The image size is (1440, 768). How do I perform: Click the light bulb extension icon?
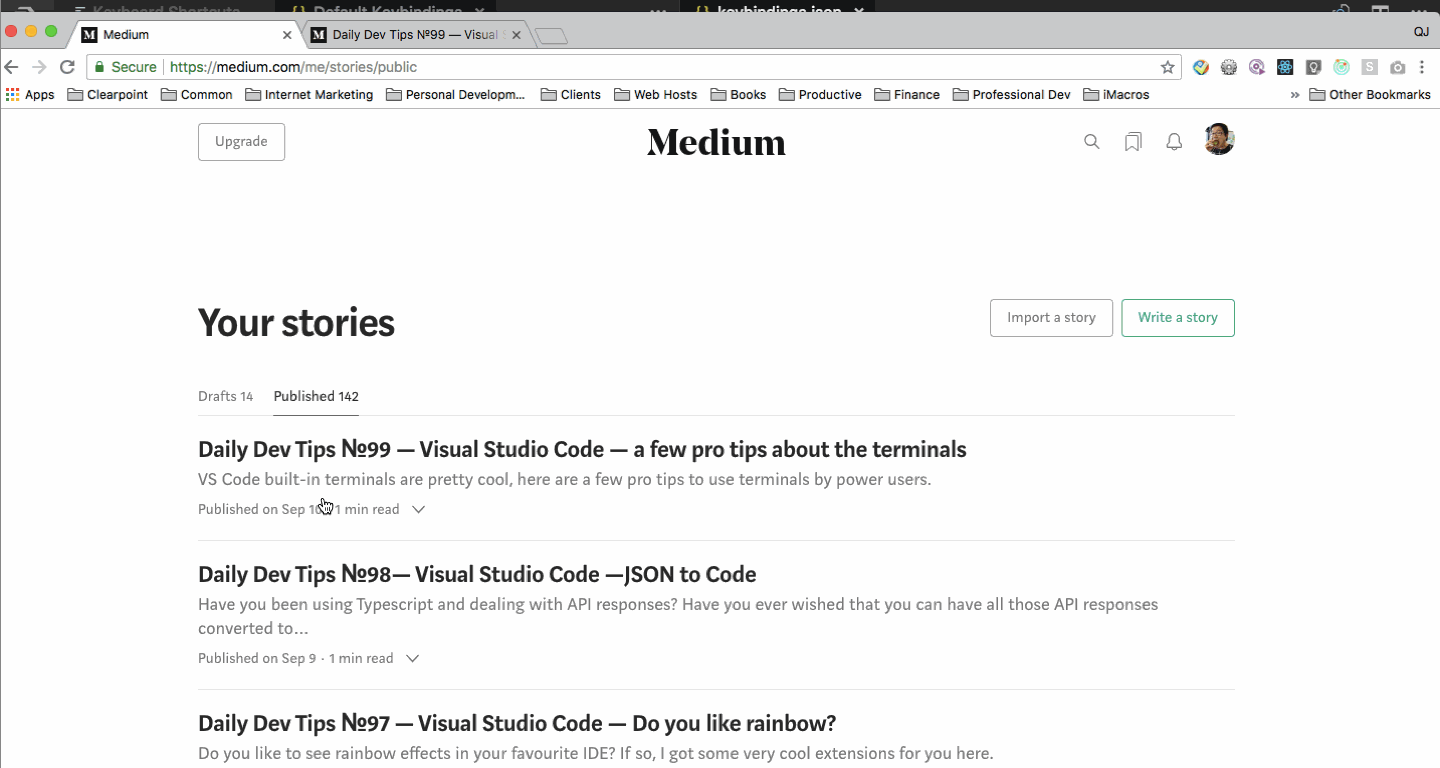1314,67
